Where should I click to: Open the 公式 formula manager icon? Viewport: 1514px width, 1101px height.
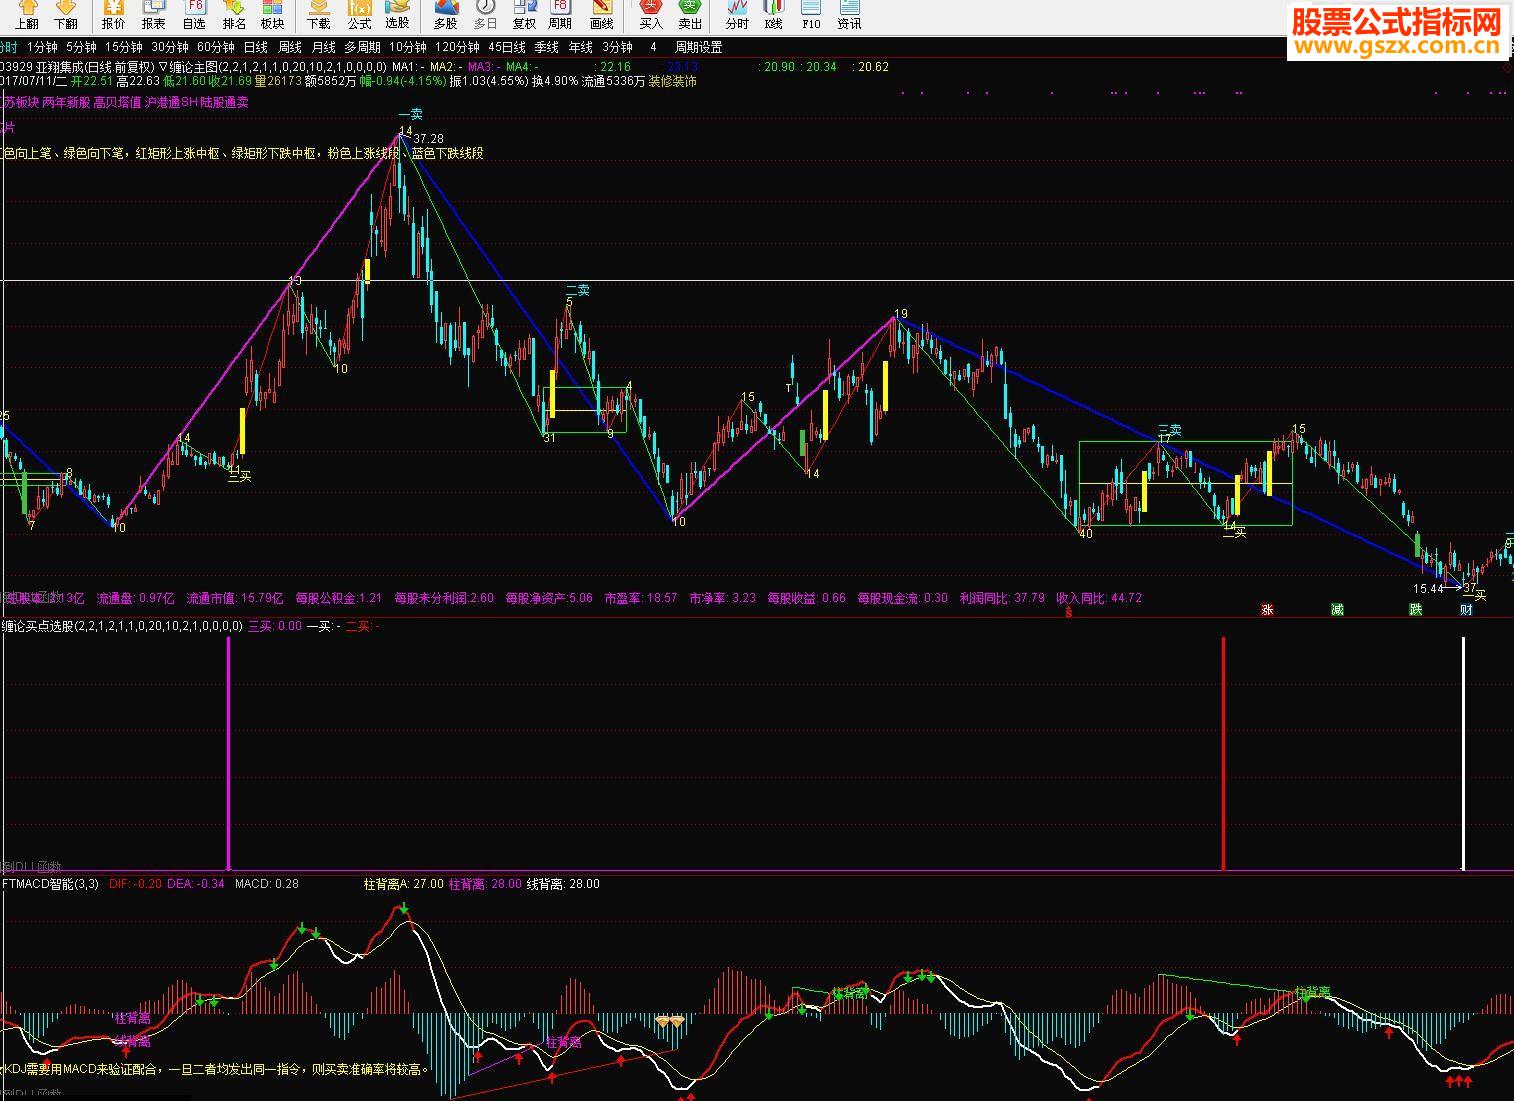click(359, 15)
